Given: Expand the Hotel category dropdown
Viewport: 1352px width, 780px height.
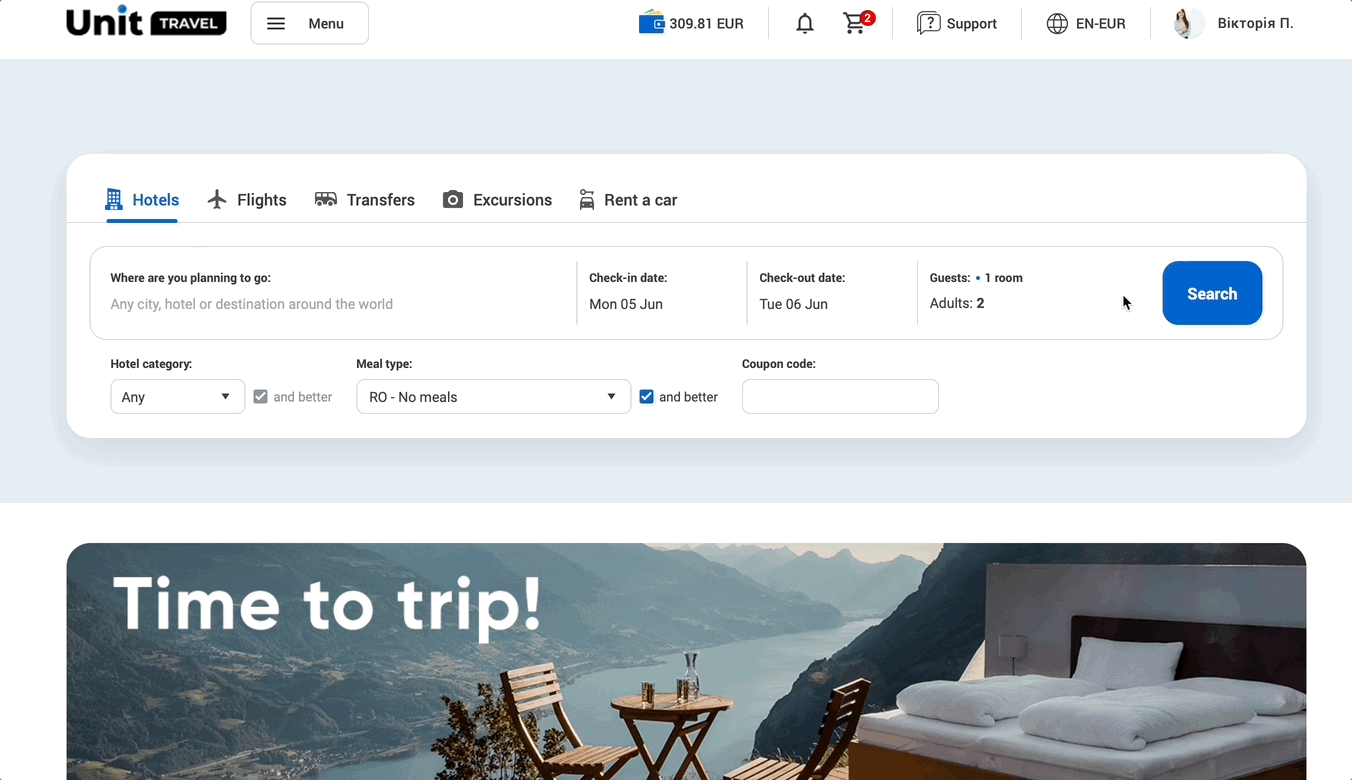Looking at the screenshot, I should click(177, 397).
